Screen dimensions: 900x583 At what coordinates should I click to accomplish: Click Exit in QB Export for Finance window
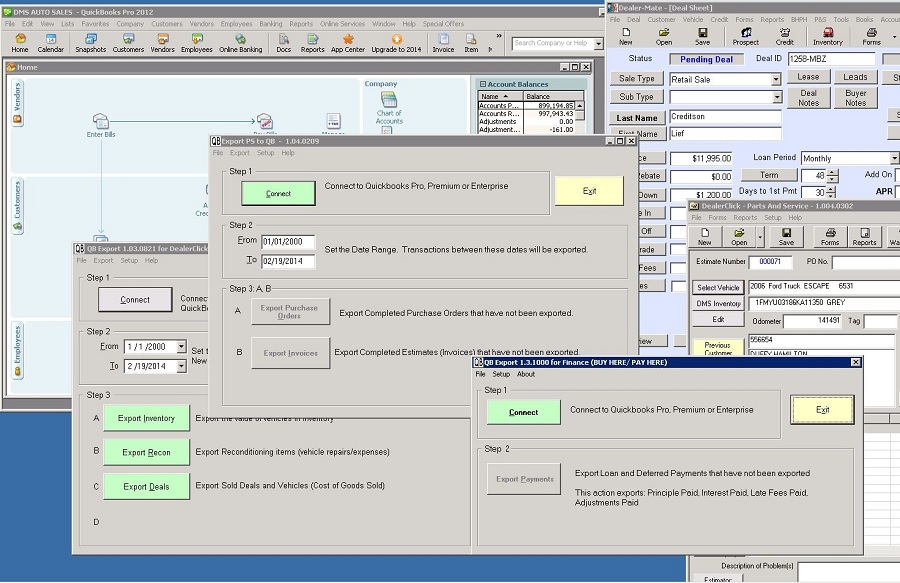(x=823, y=410)
